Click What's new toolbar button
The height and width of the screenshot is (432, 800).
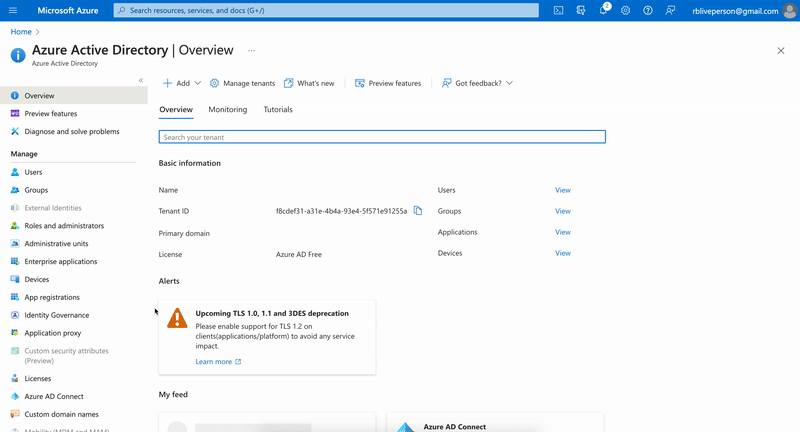(x=309, y=83)
